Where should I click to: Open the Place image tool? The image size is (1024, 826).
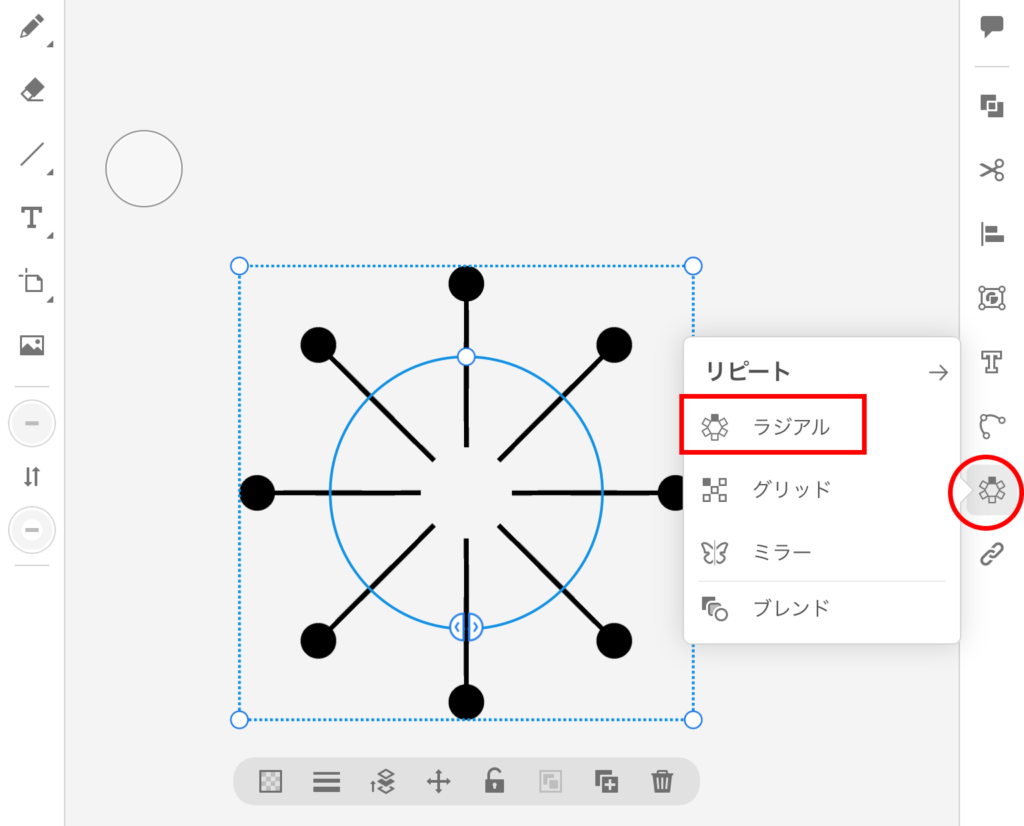[32, 345]
